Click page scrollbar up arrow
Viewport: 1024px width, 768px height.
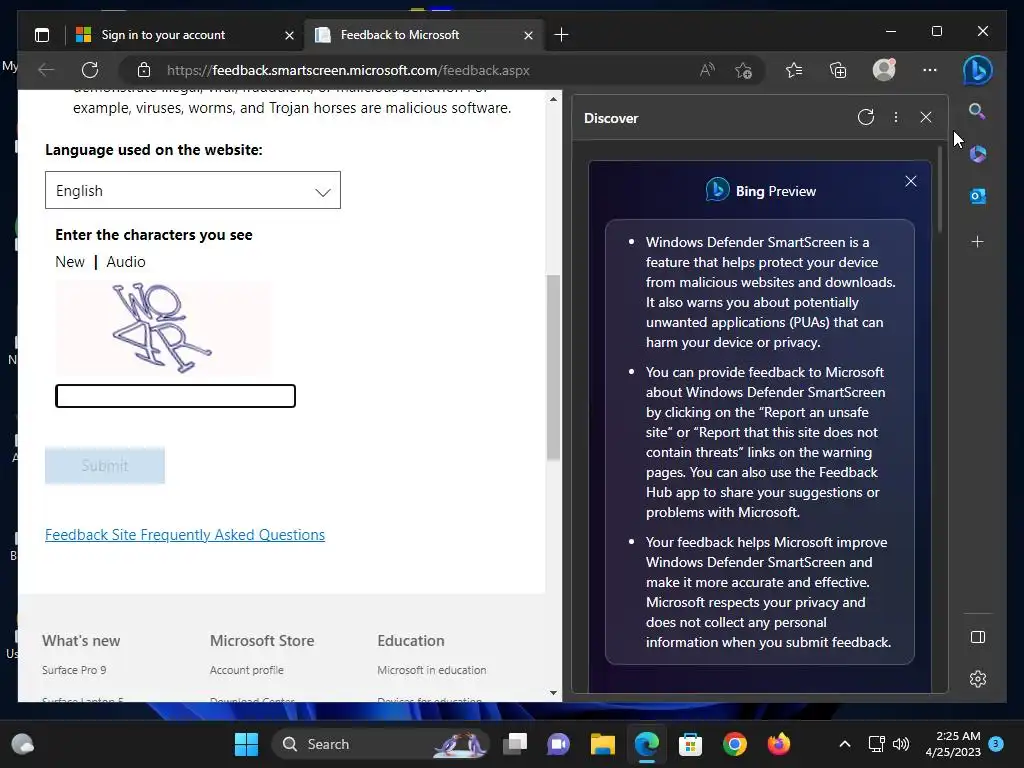(553, 99)
